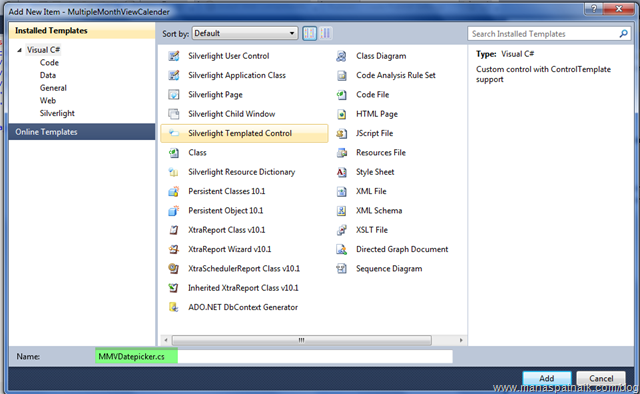Viewport: 640px width, 394px height.
Task: Click the XSLT File icon
Action: coord(342,230)
